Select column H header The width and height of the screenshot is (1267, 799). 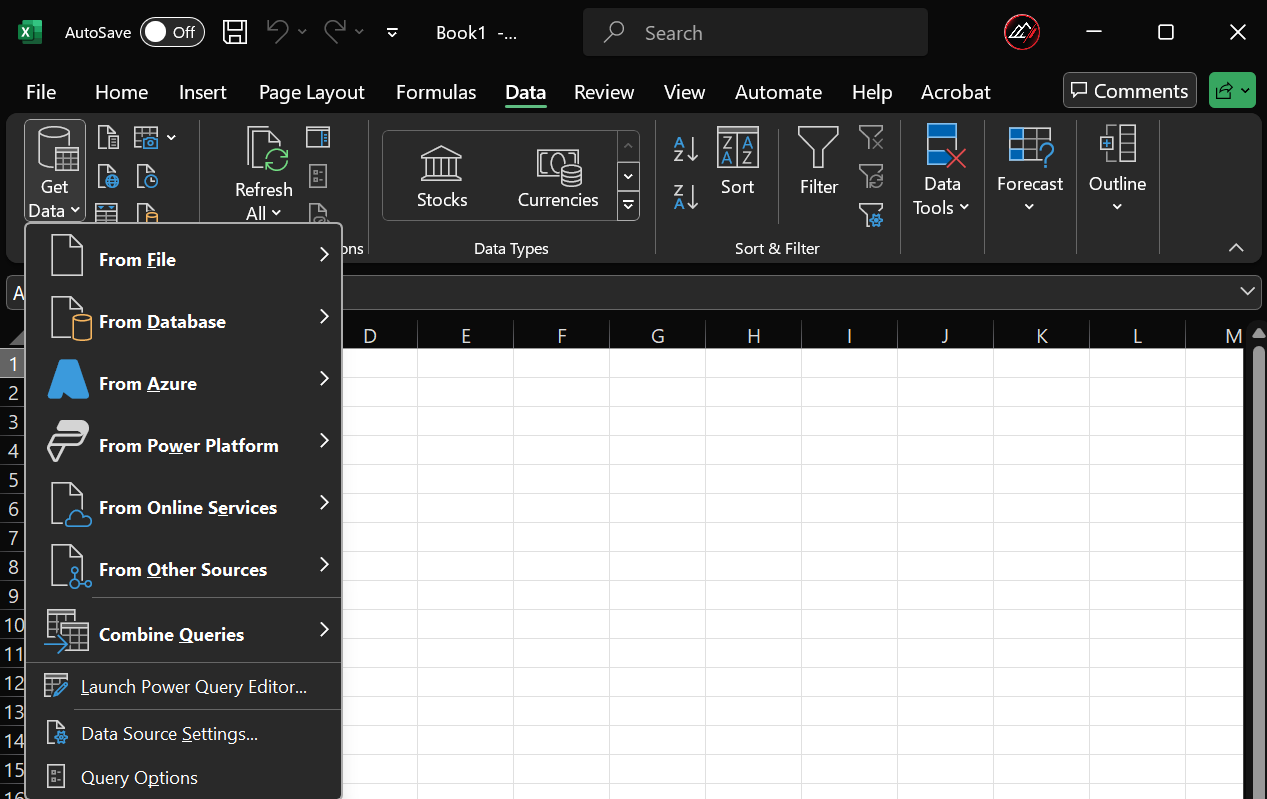pyautogui.click(x=754, y=336)
